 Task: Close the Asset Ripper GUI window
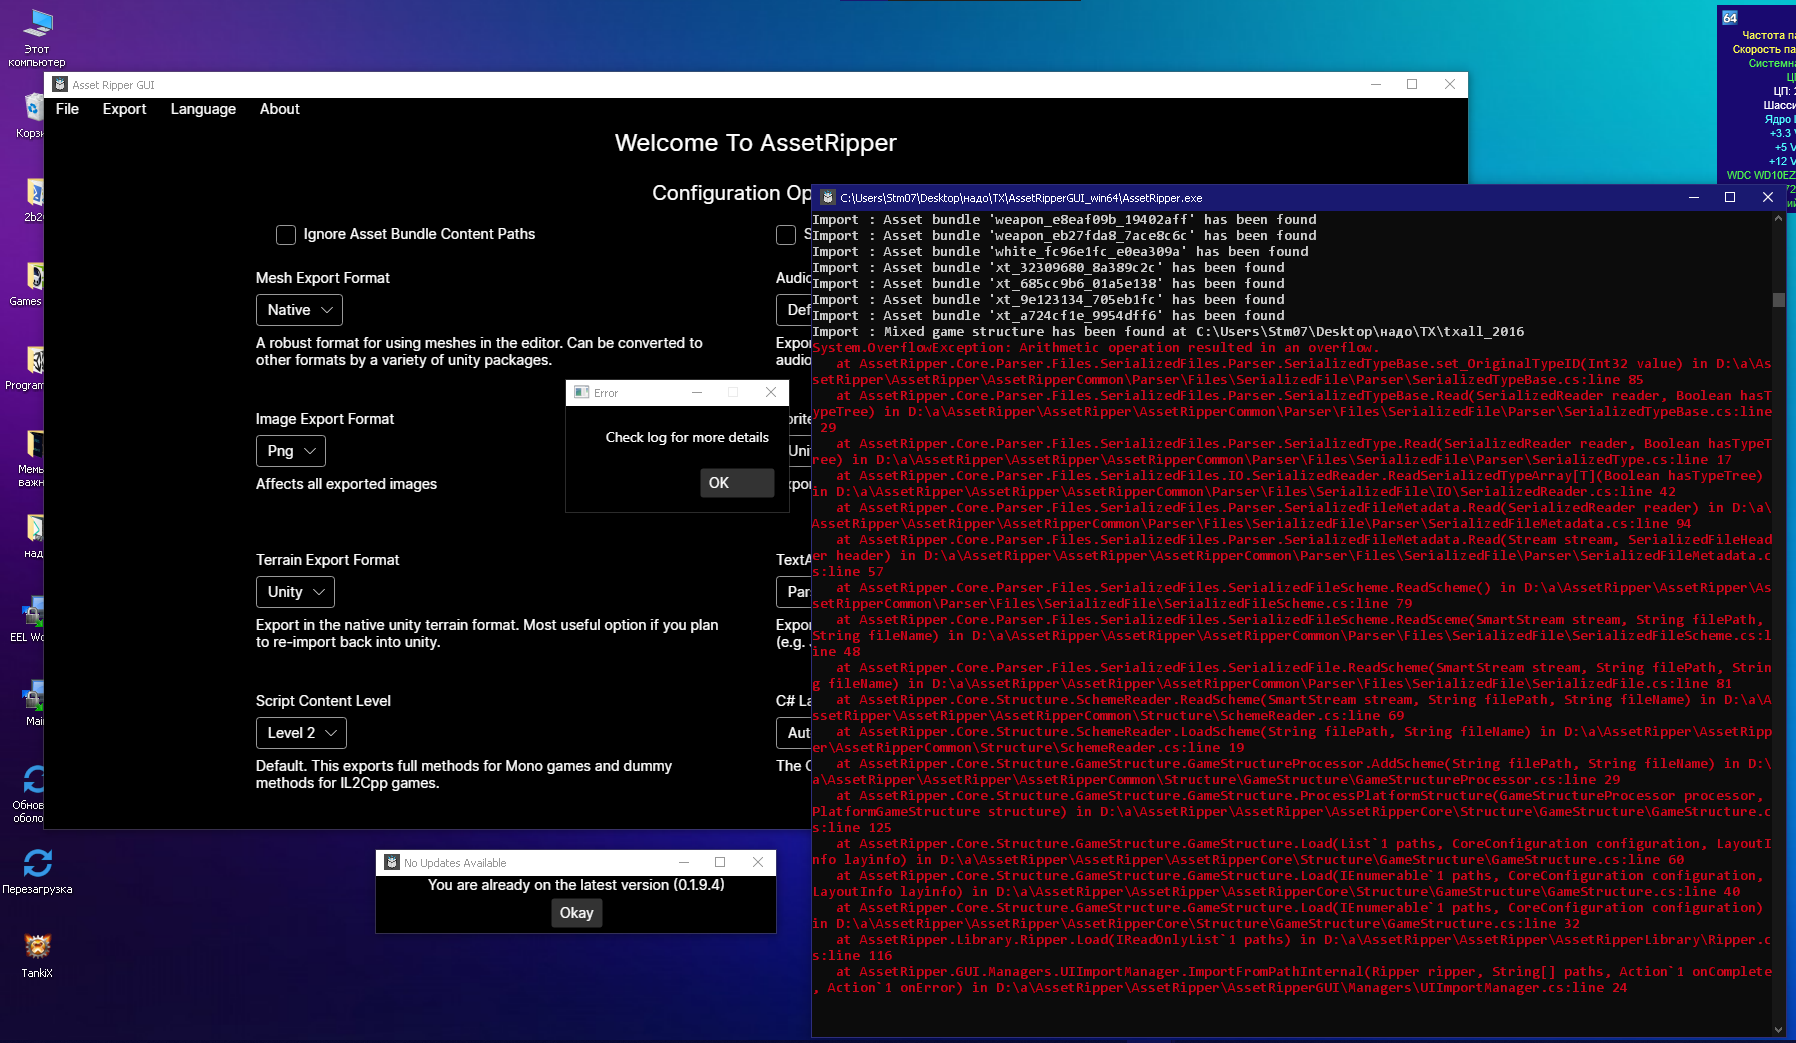point(1450,84)
